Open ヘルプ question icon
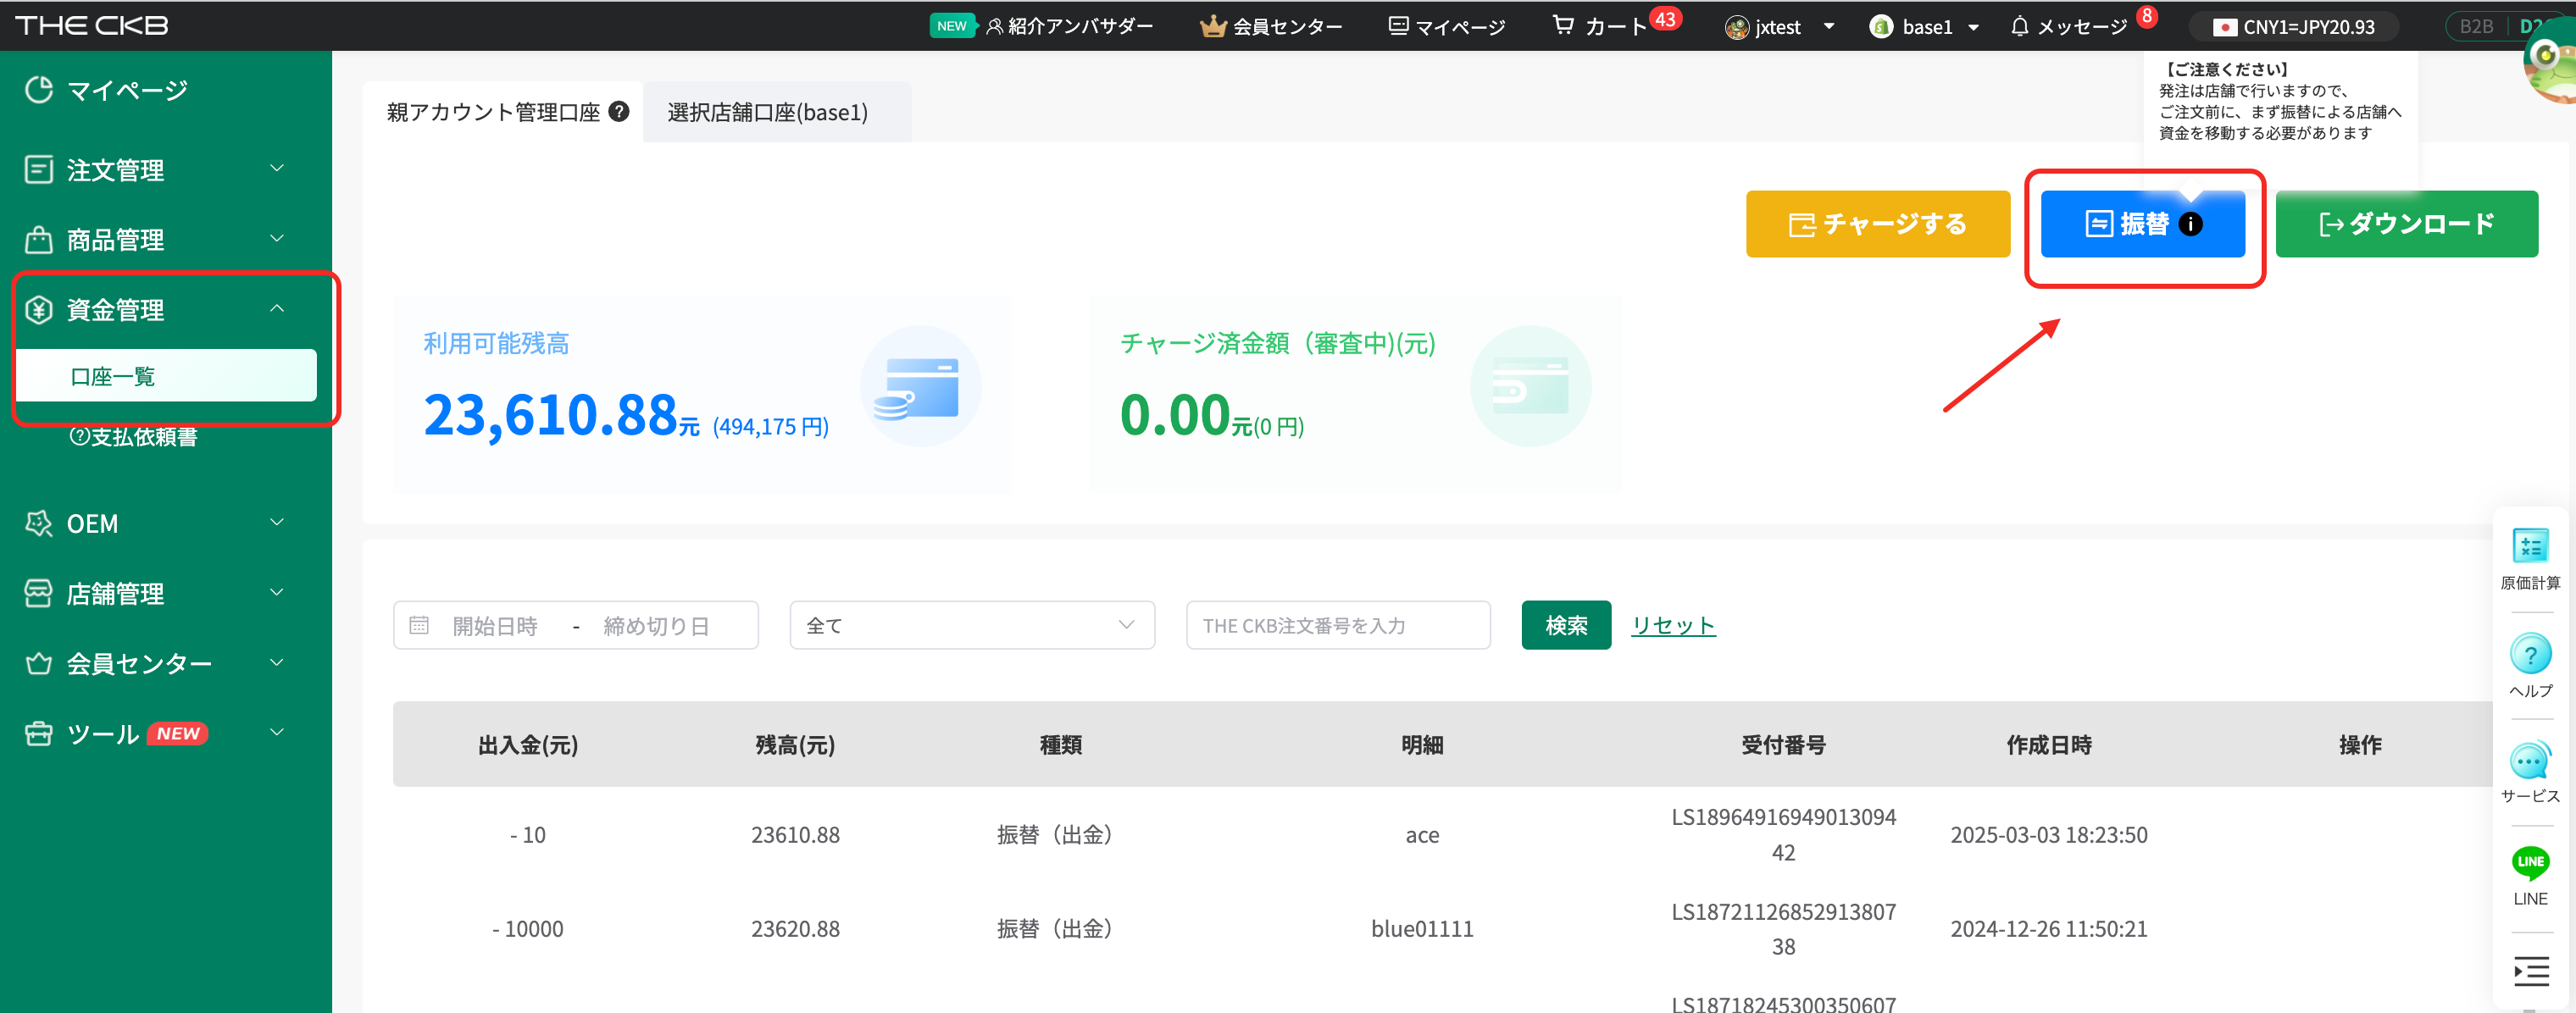Viewport: 2576px width, 1013px height. pyautogui.click(x=2530, y=655)
